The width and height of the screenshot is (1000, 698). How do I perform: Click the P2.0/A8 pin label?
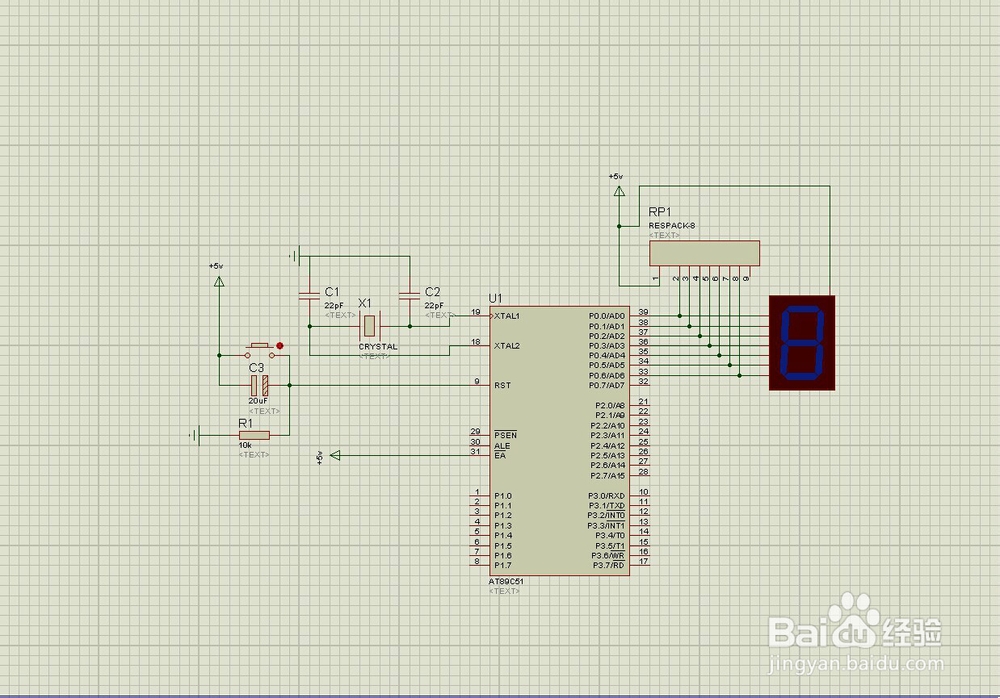tap(610, 405)
